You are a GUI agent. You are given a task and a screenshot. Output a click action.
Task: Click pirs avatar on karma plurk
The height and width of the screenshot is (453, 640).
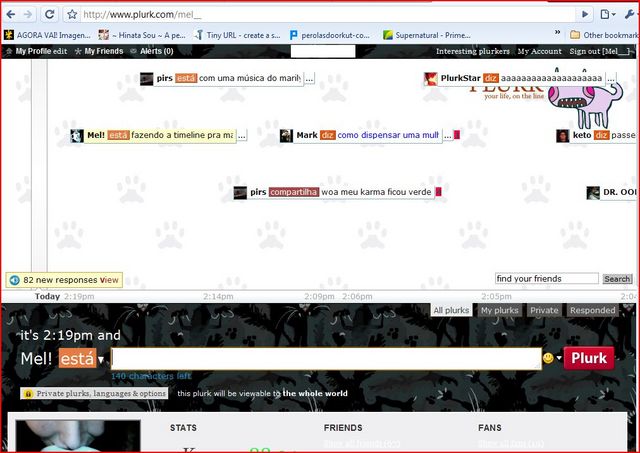(x=240, y=193)
